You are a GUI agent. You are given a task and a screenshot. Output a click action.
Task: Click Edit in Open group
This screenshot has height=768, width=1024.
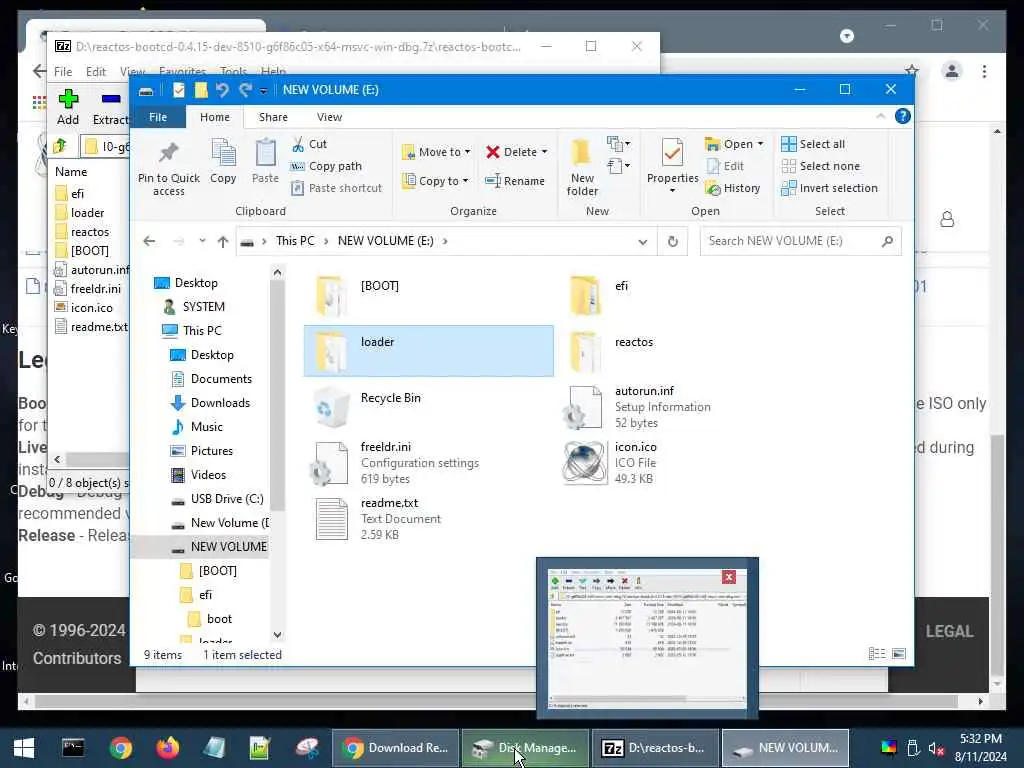[725, 166]
